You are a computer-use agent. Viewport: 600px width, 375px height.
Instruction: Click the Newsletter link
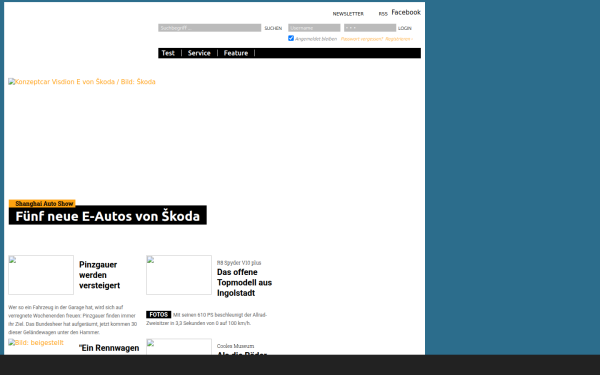(348, 14)
